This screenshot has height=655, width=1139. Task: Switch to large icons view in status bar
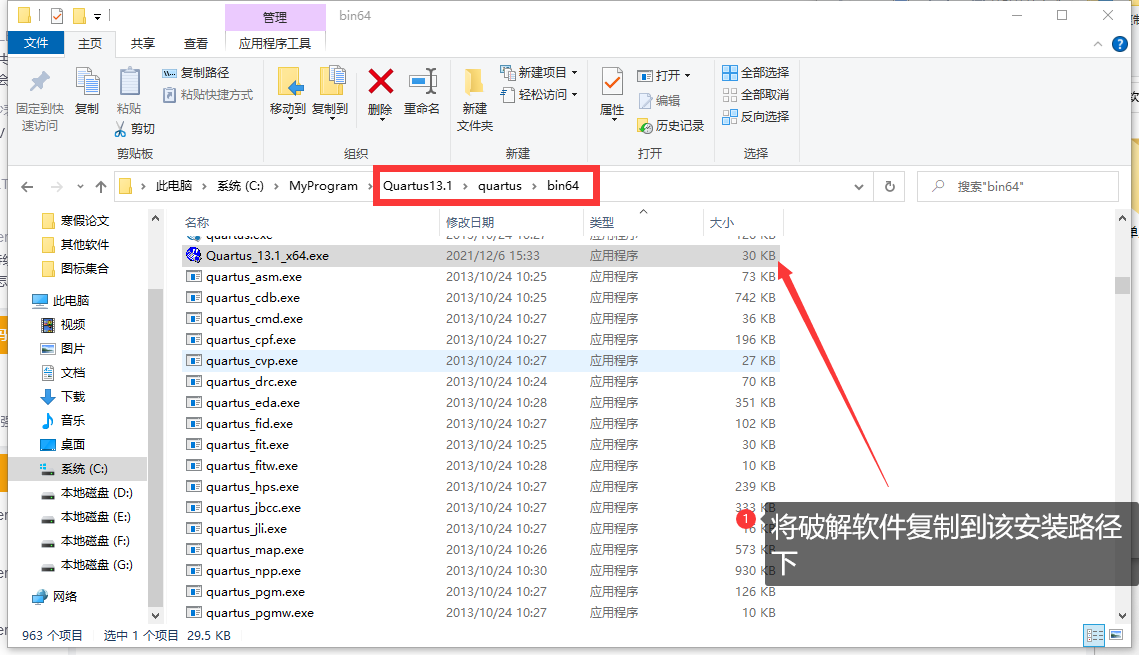[x=1116, y=635]
